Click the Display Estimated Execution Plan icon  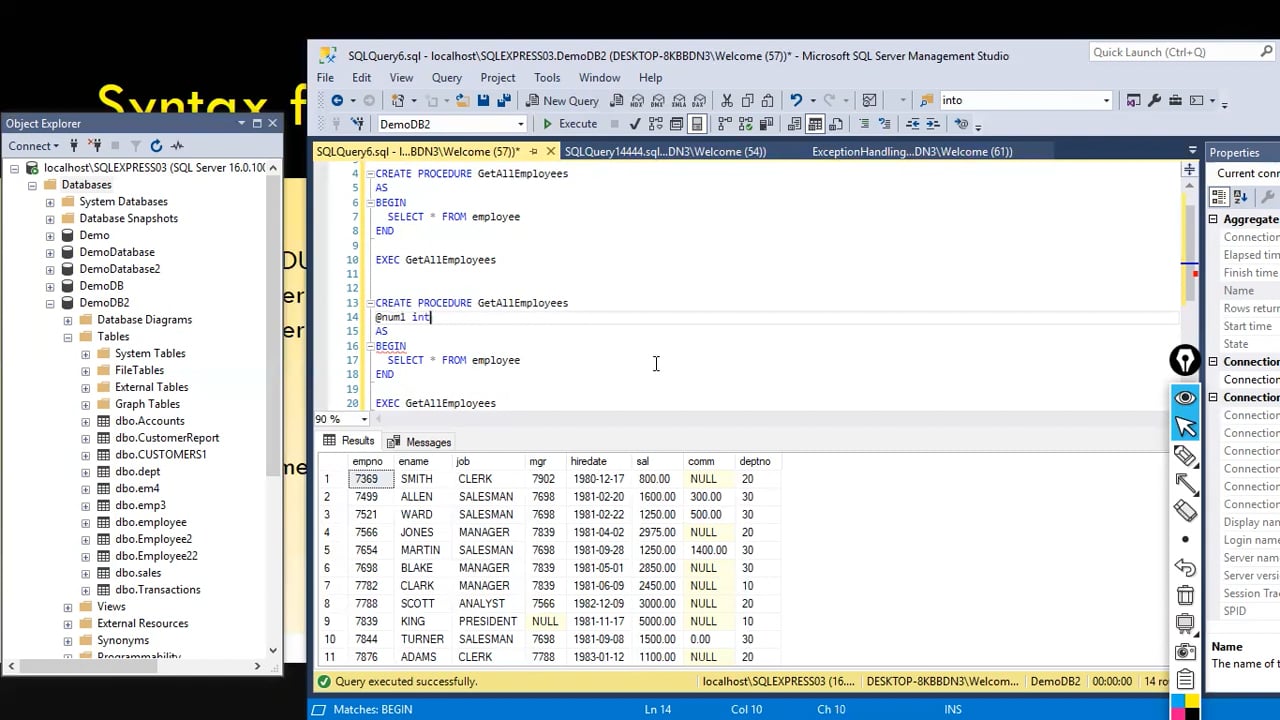(x=656, y=124)
